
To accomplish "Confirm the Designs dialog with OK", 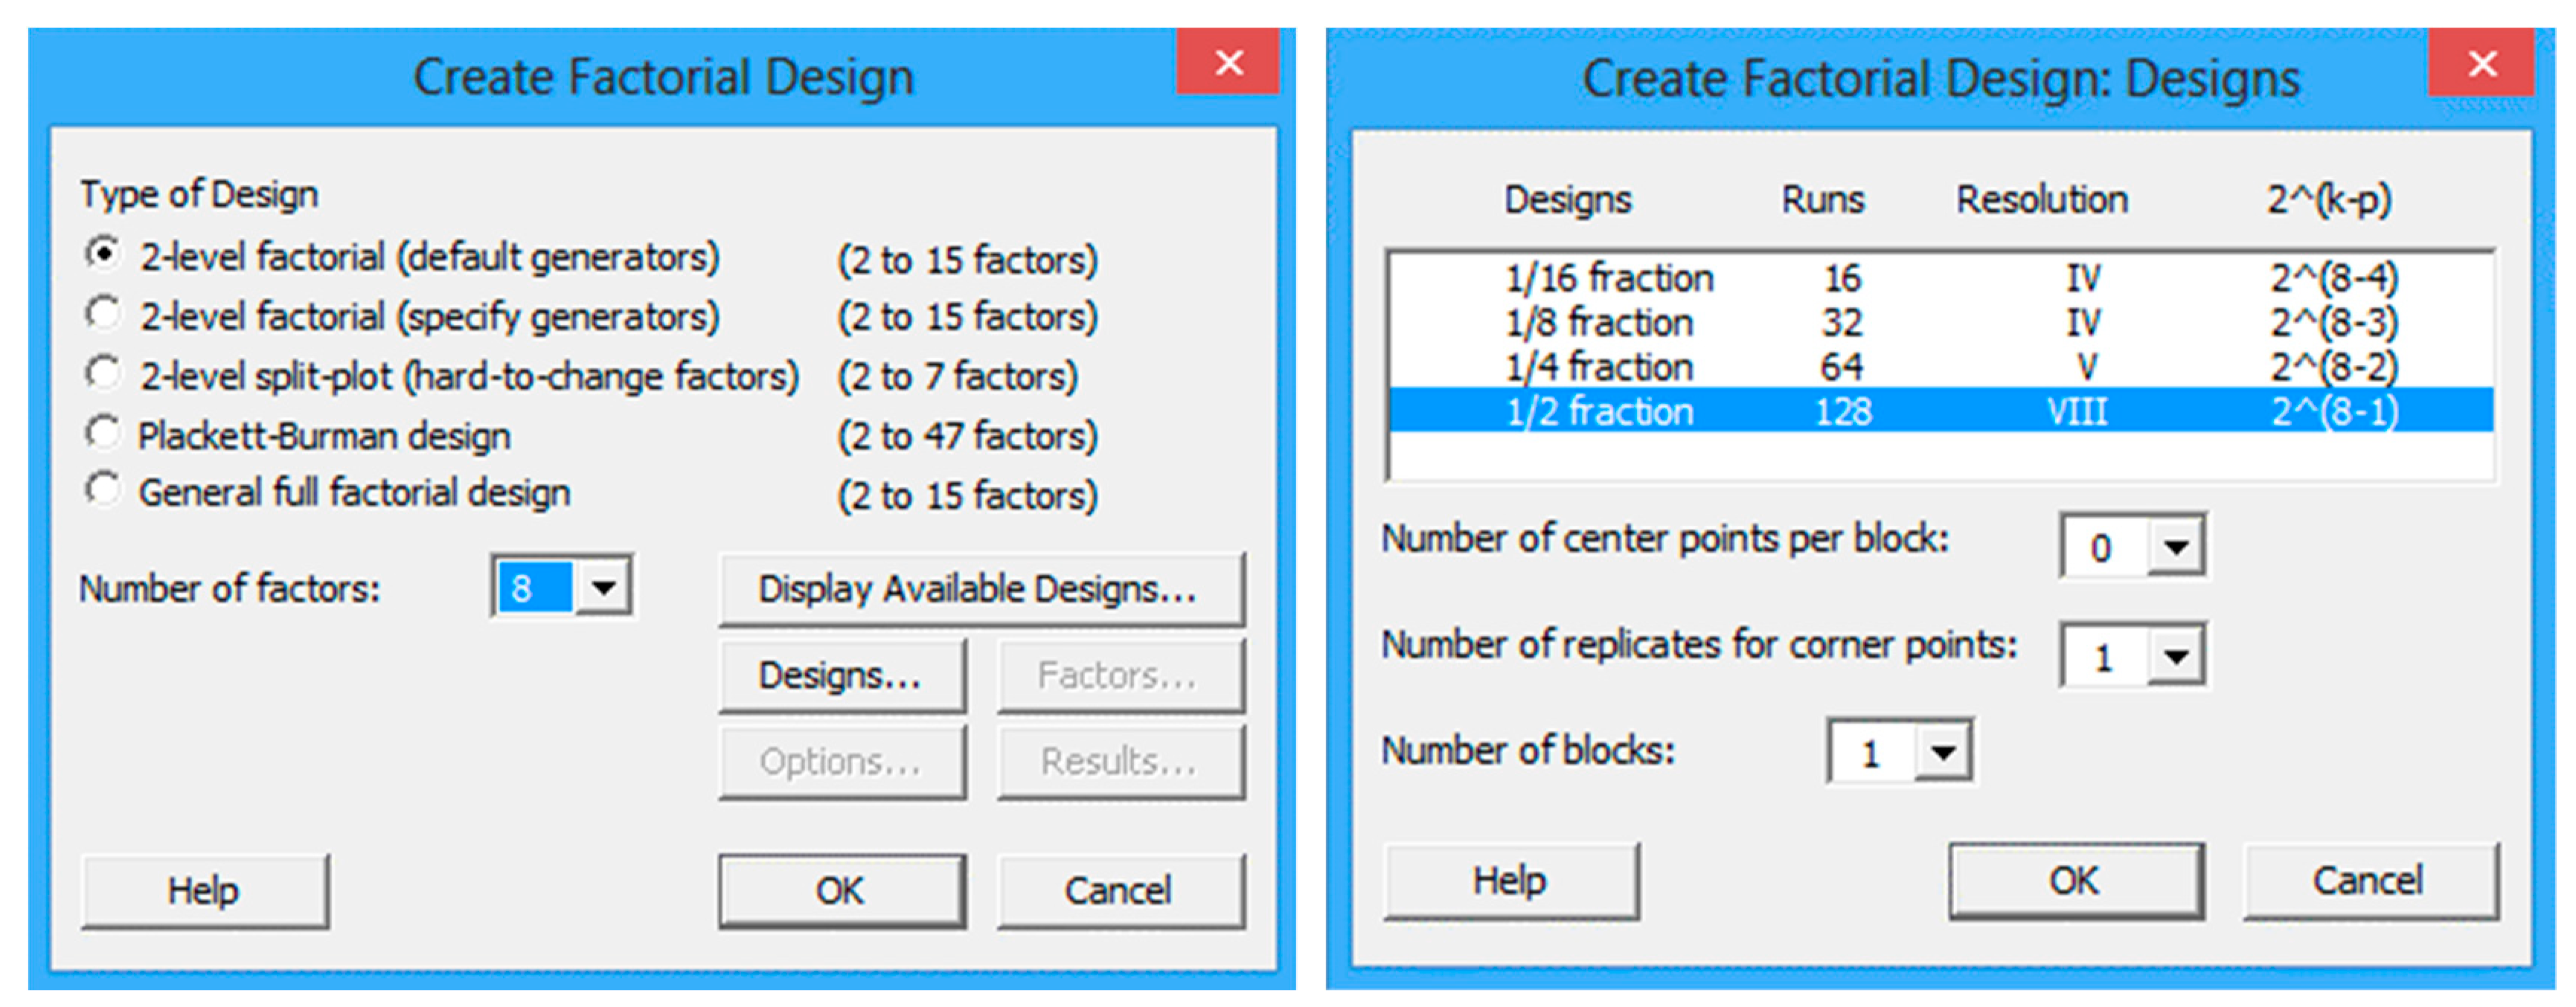I will click(2074, 881).
